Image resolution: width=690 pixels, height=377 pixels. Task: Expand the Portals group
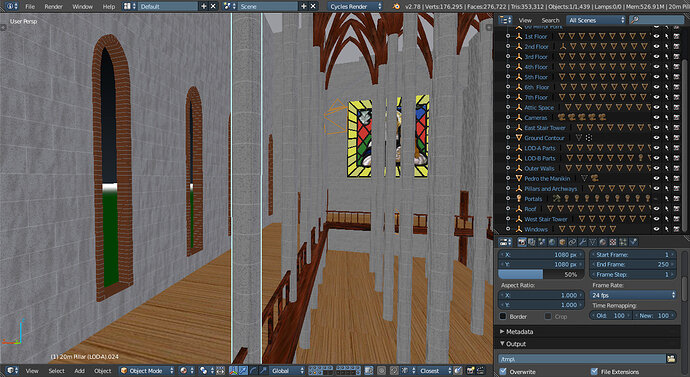pos(508,199)
